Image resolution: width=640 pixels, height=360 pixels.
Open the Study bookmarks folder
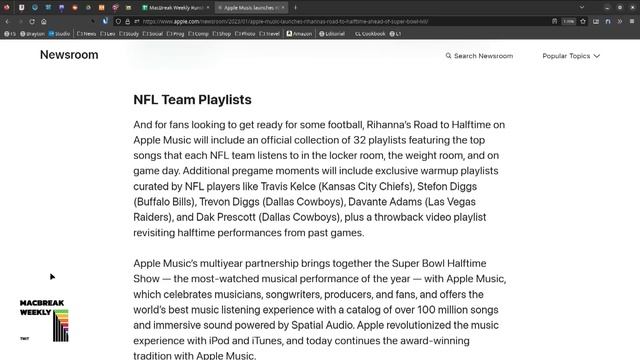129,34
